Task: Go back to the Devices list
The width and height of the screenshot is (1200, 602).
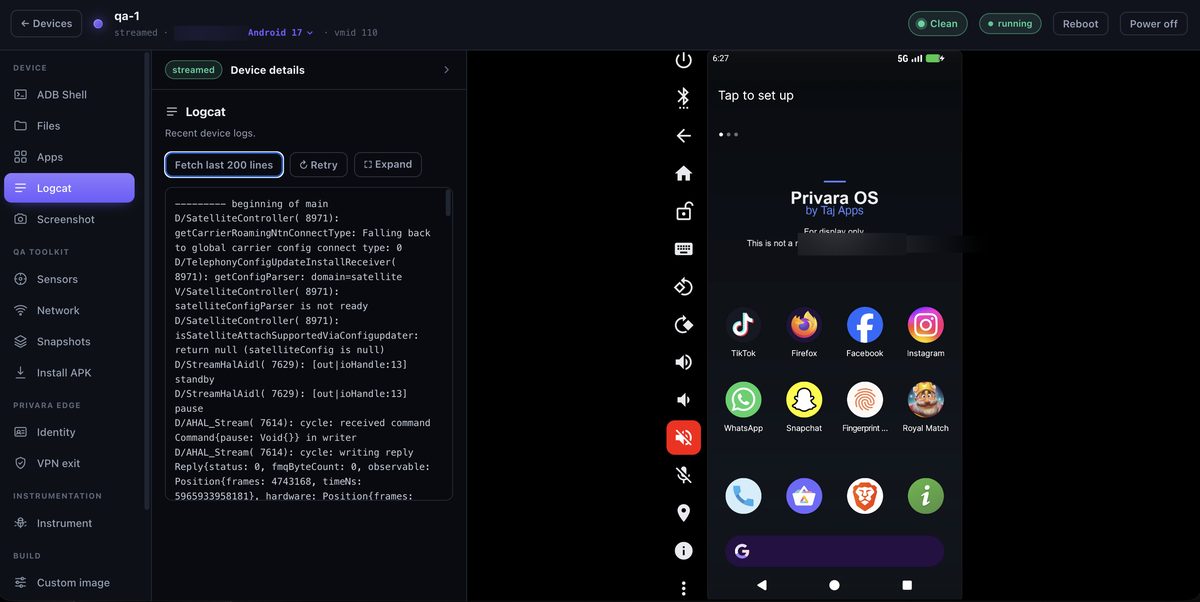Action: click(x=46, y=24)
